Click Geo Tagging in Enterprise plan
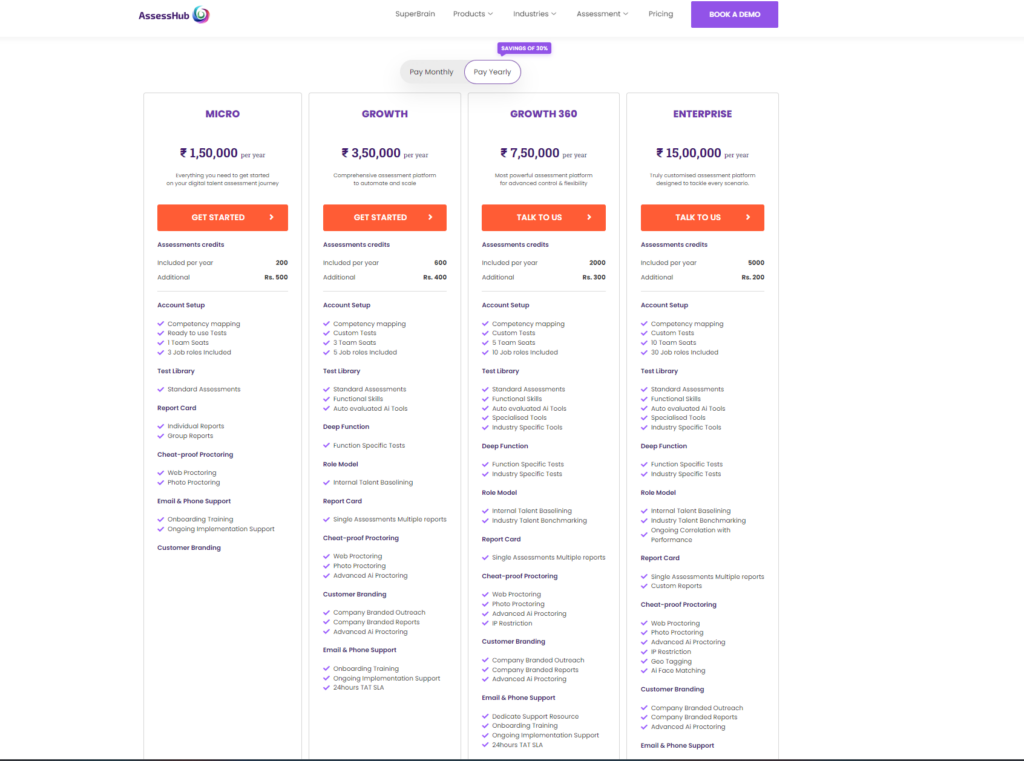The width and height of the screenshot is (1024, 761). (x=671, y=661)
